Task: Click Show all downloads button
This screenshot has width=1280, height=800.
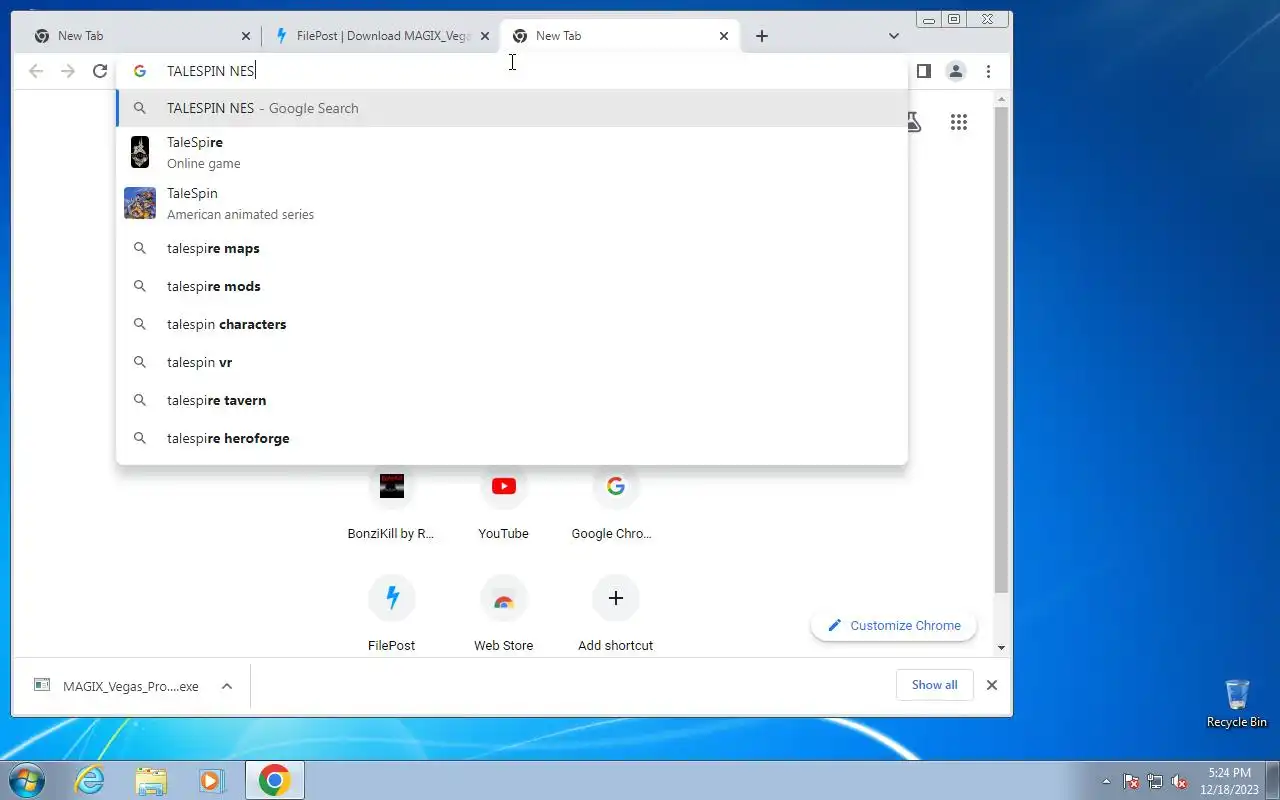Action: coord(934,685)
